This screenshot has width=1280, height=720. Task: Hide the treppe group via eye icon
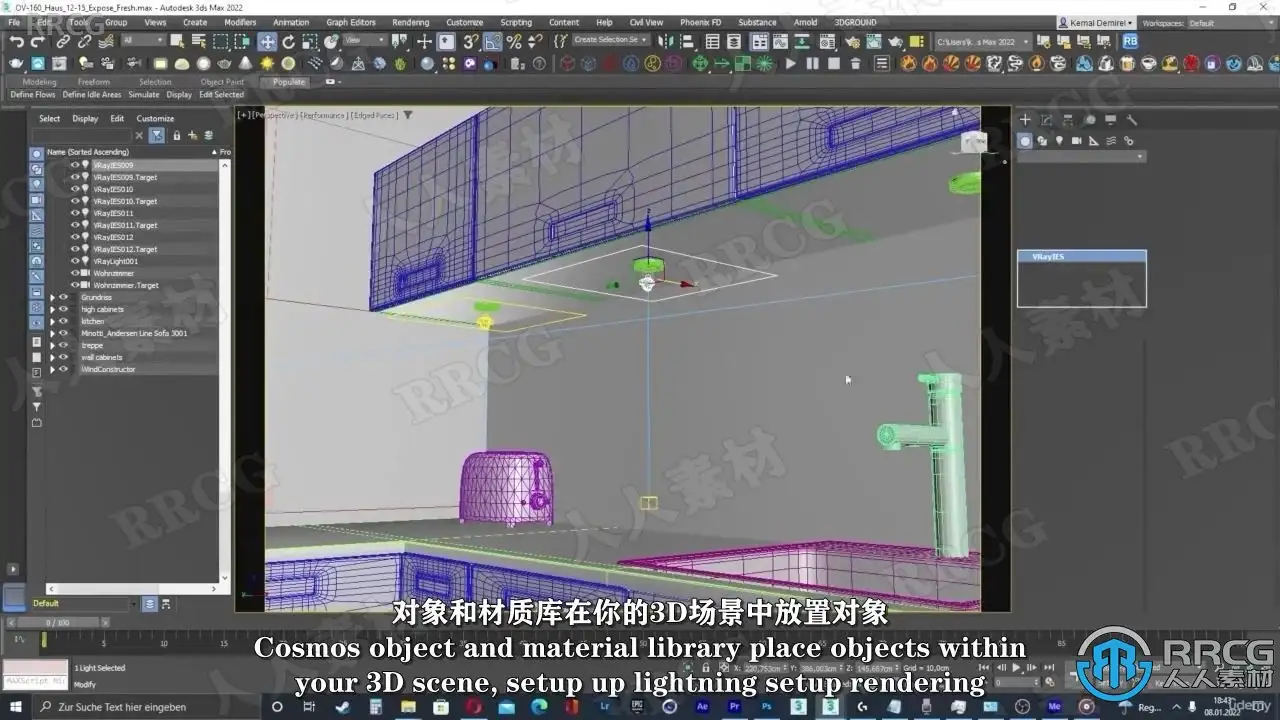point(64,345)
